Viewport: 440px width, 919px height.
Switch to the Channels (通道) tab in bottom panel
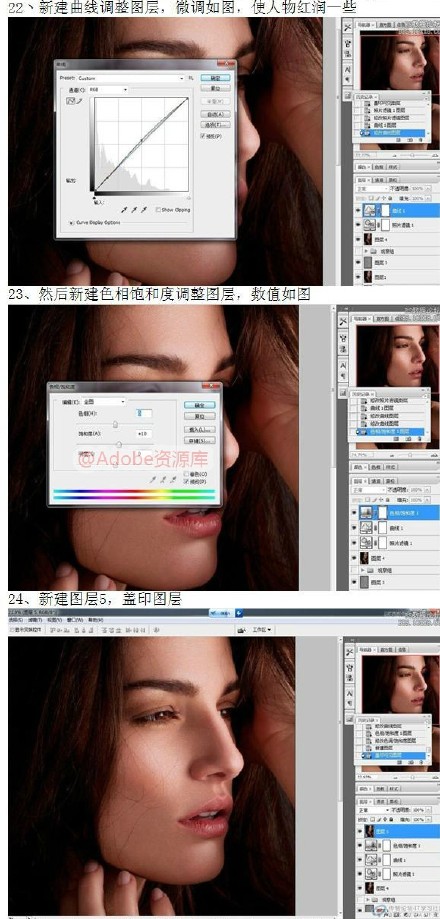point(380,802)
